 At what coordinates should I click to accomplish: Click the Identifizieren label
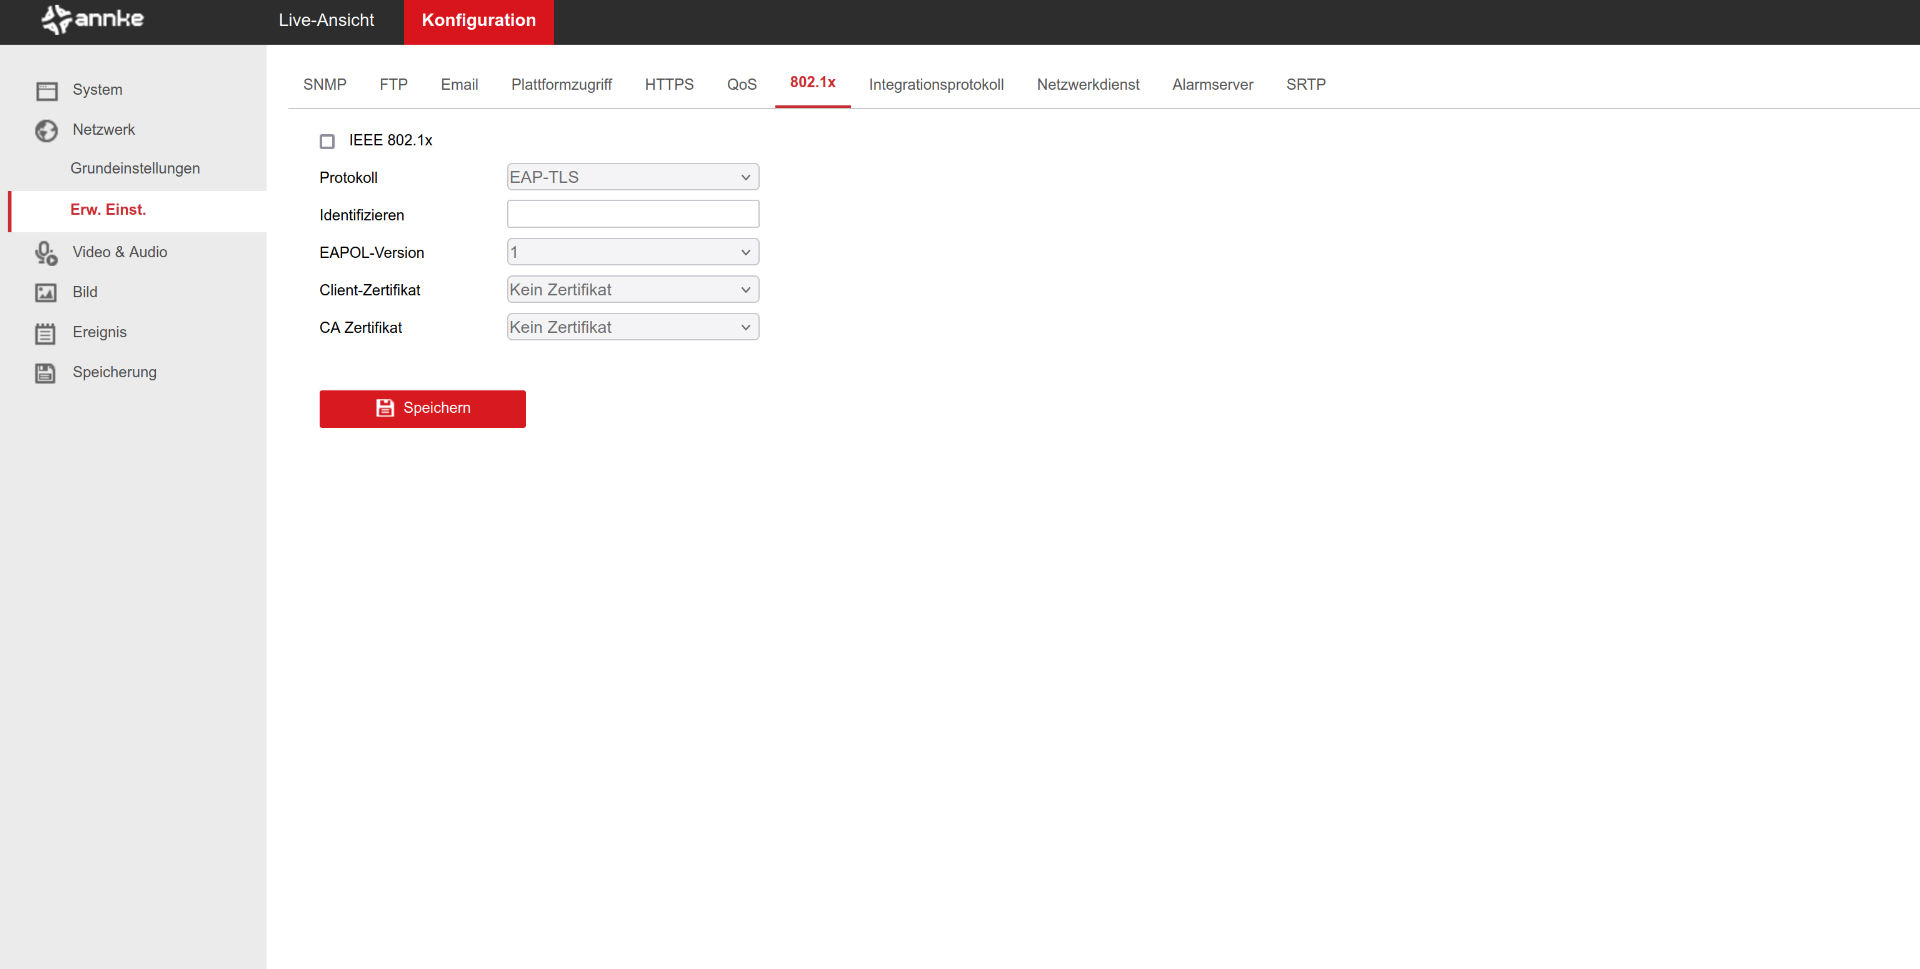362,215
